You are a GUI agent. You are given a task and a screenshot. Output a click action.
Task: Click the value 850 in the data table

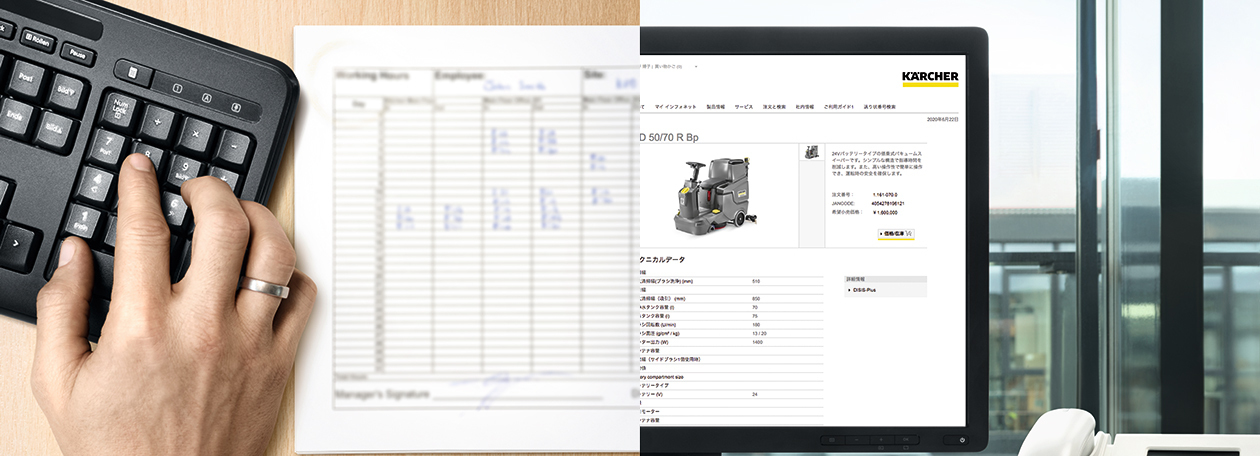coord(756,299)
